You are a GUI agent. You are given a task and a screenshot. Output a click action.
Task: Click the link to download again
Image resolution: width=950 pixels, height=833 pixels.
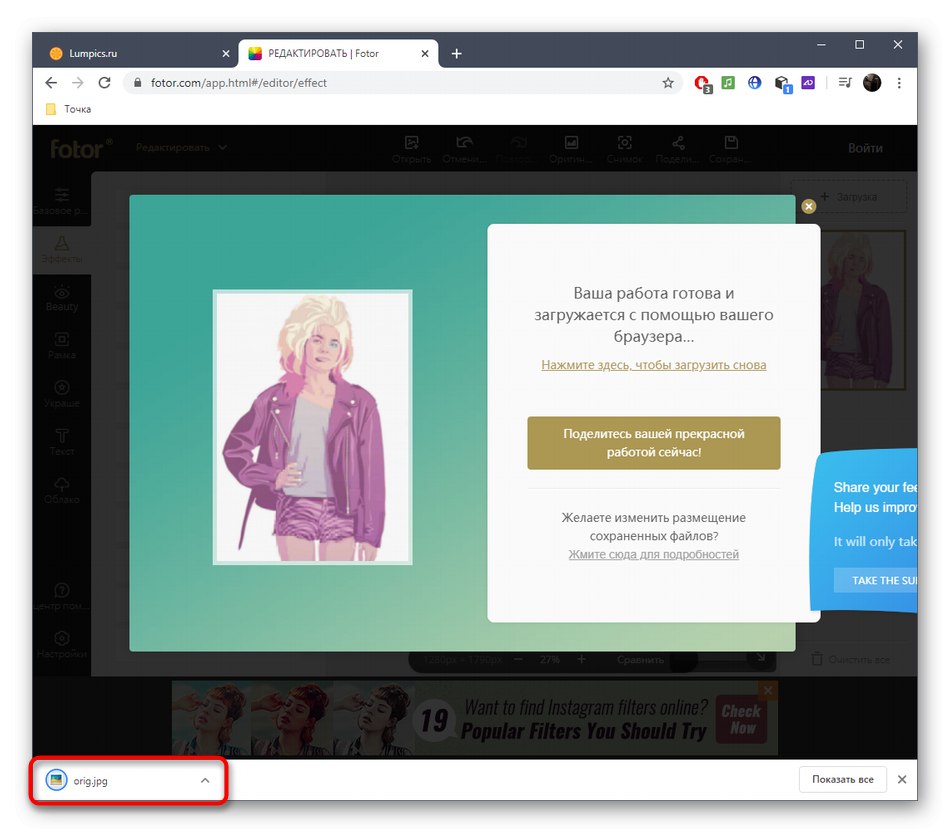tap(653, 365)
